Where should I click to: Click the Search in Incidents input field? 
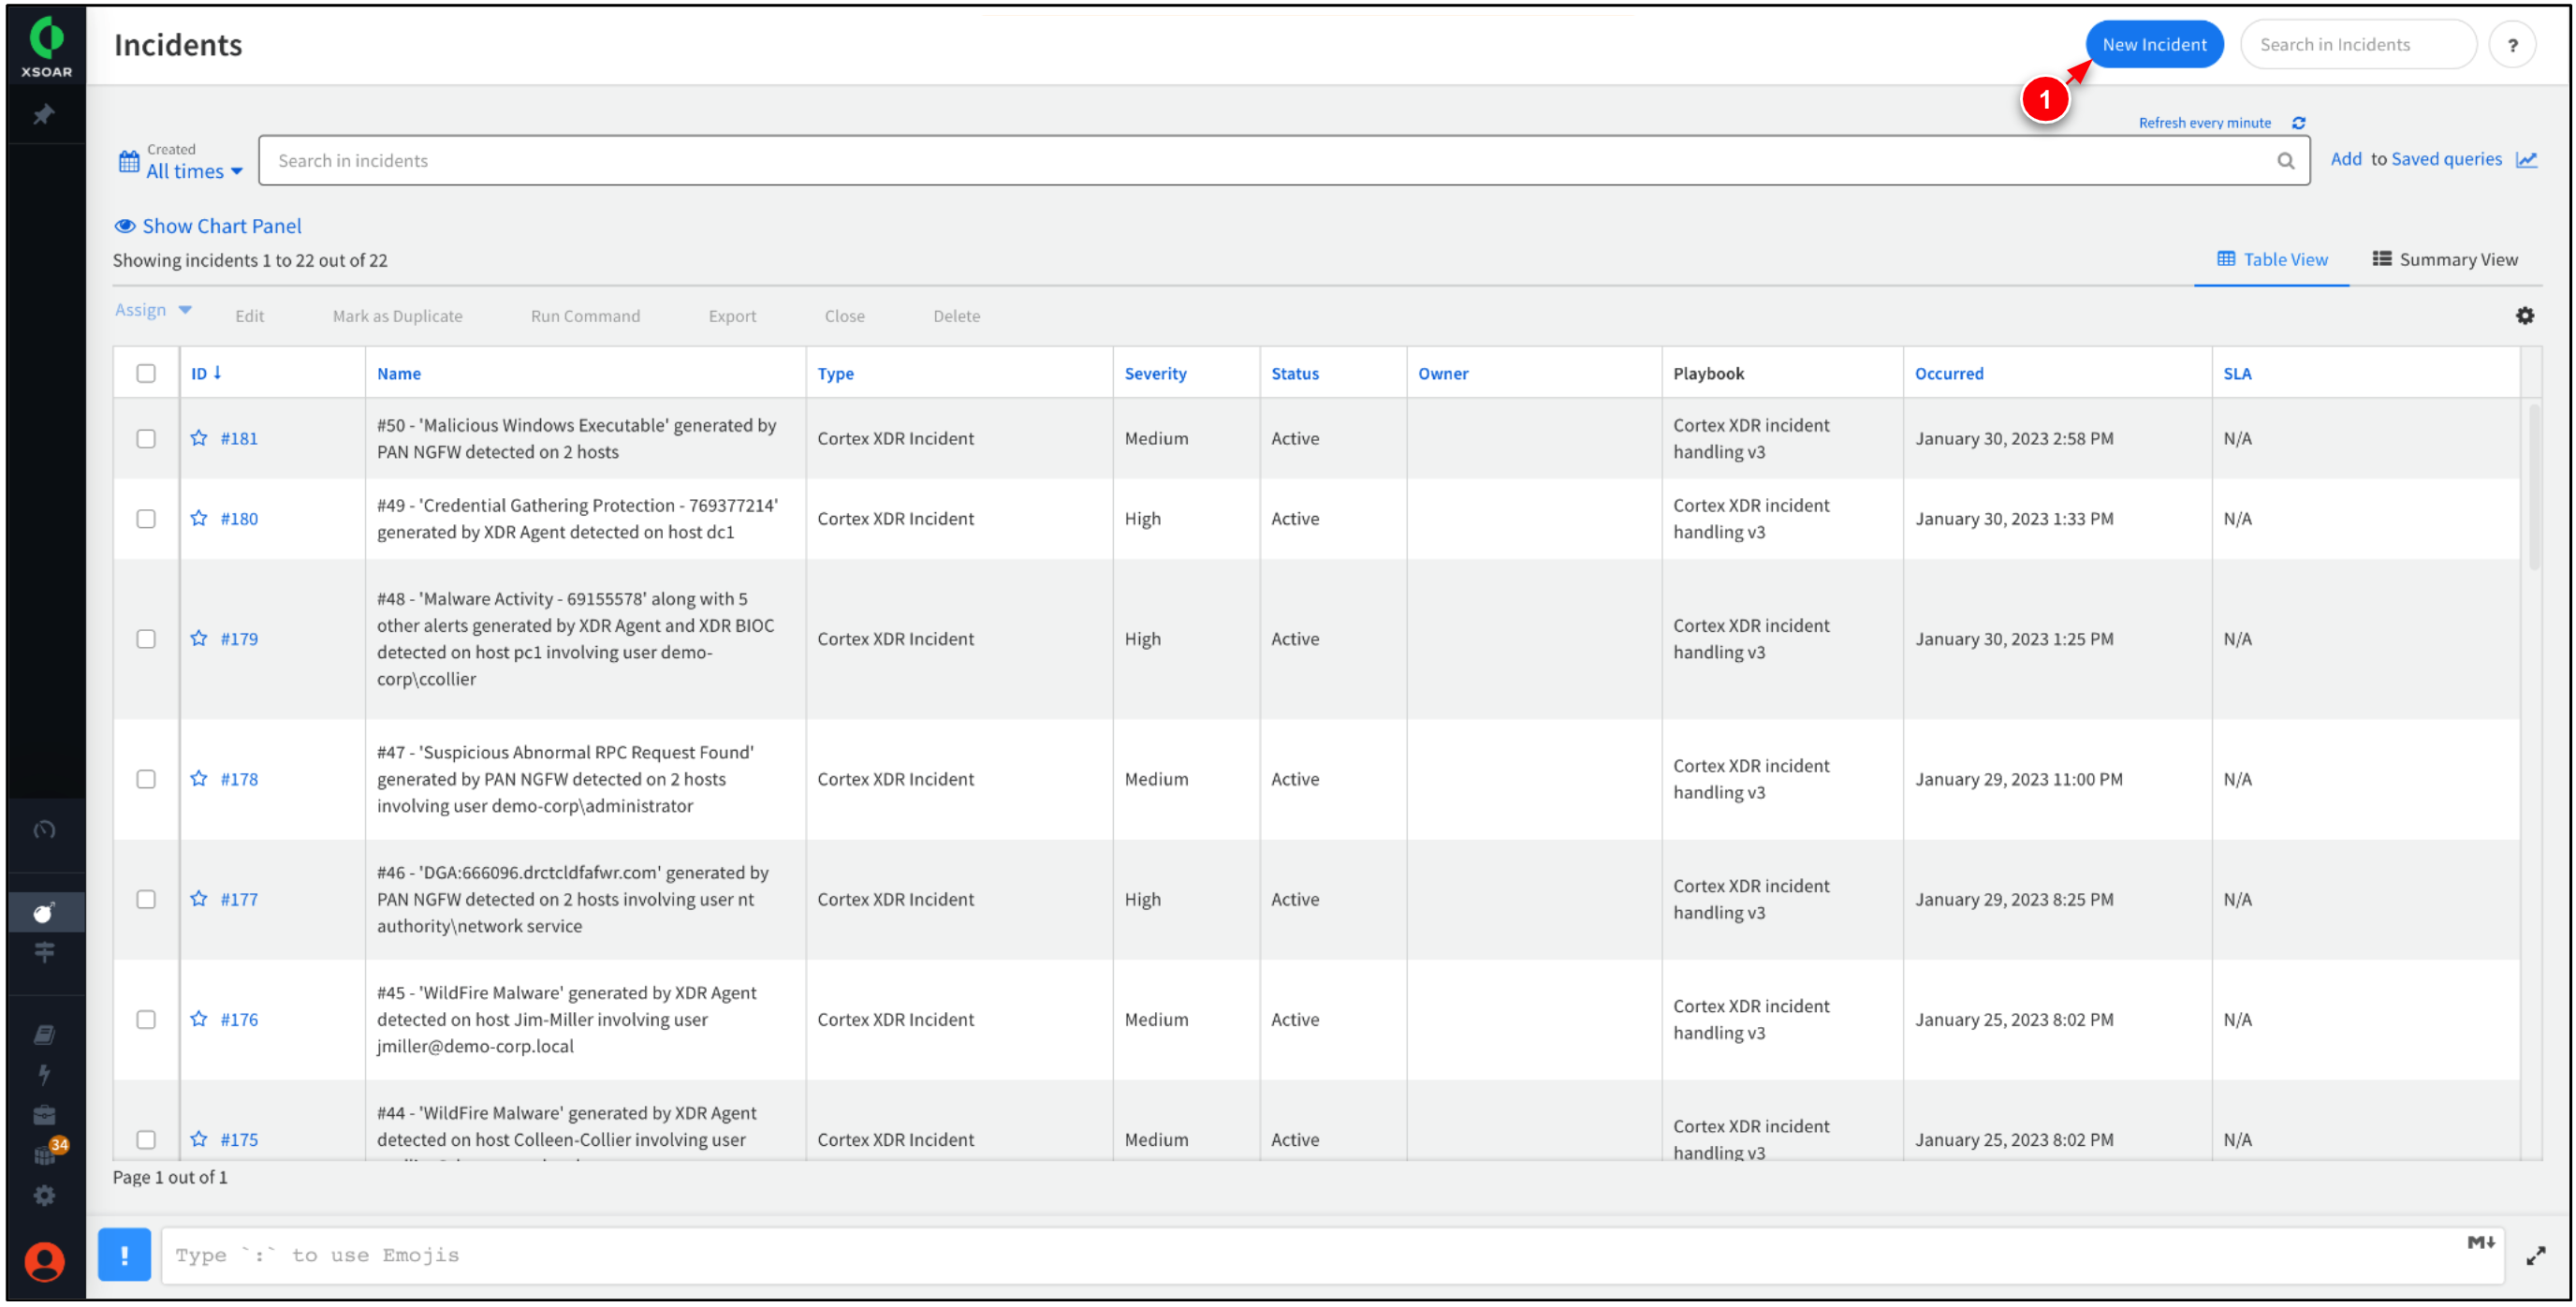2356,45
